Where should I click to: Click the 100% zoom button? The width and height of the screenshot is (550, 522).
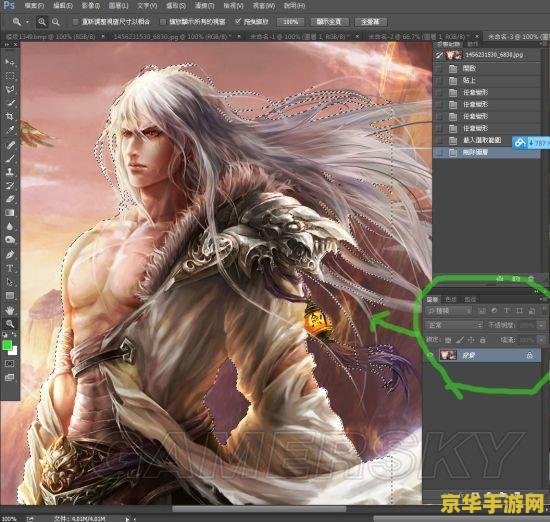[x=290, y=22]
